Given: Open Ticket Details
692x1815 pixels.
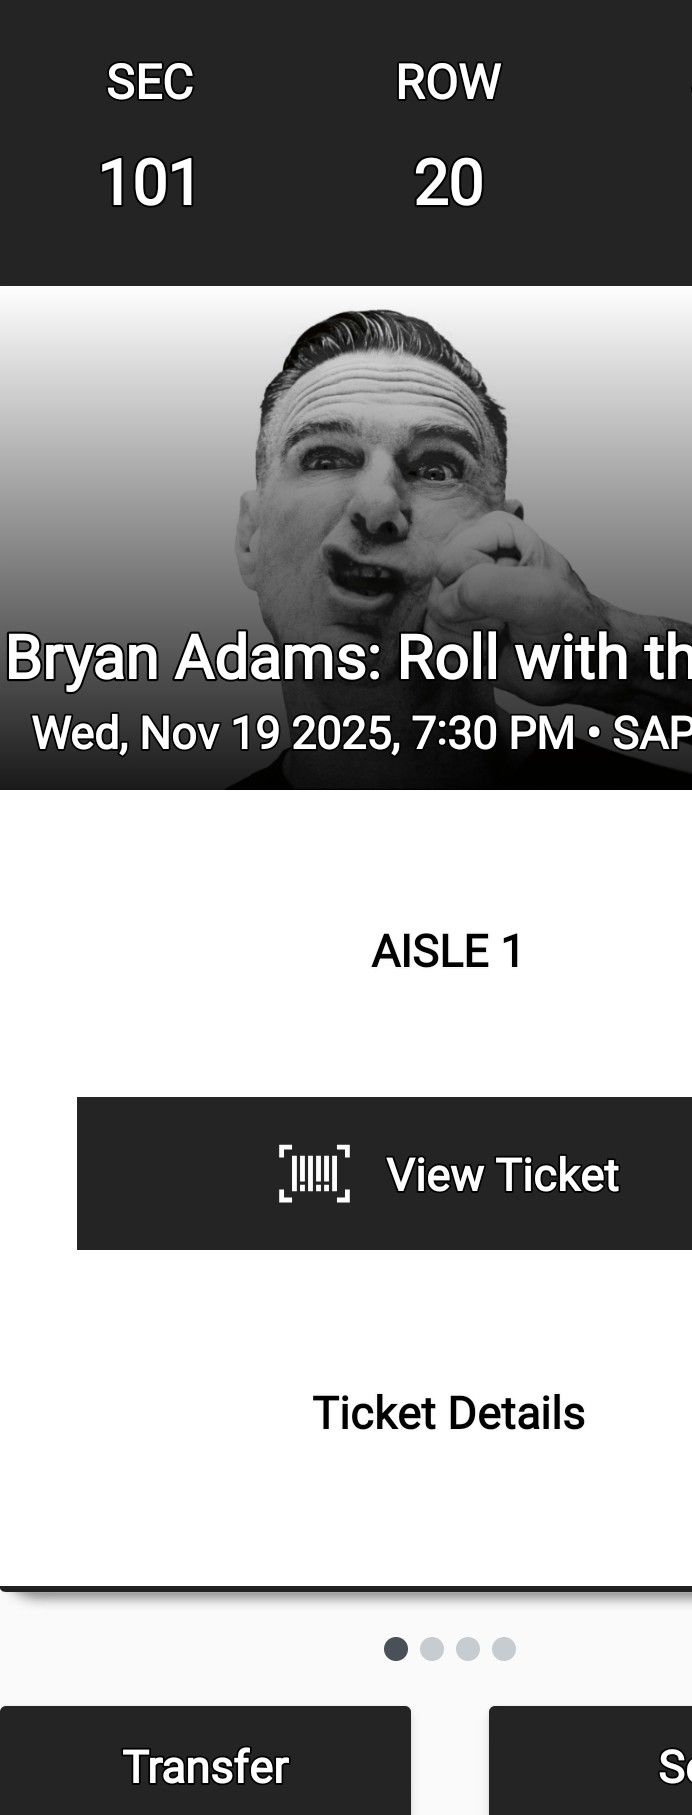Looking at the screenshot, I should (446, 1411).
